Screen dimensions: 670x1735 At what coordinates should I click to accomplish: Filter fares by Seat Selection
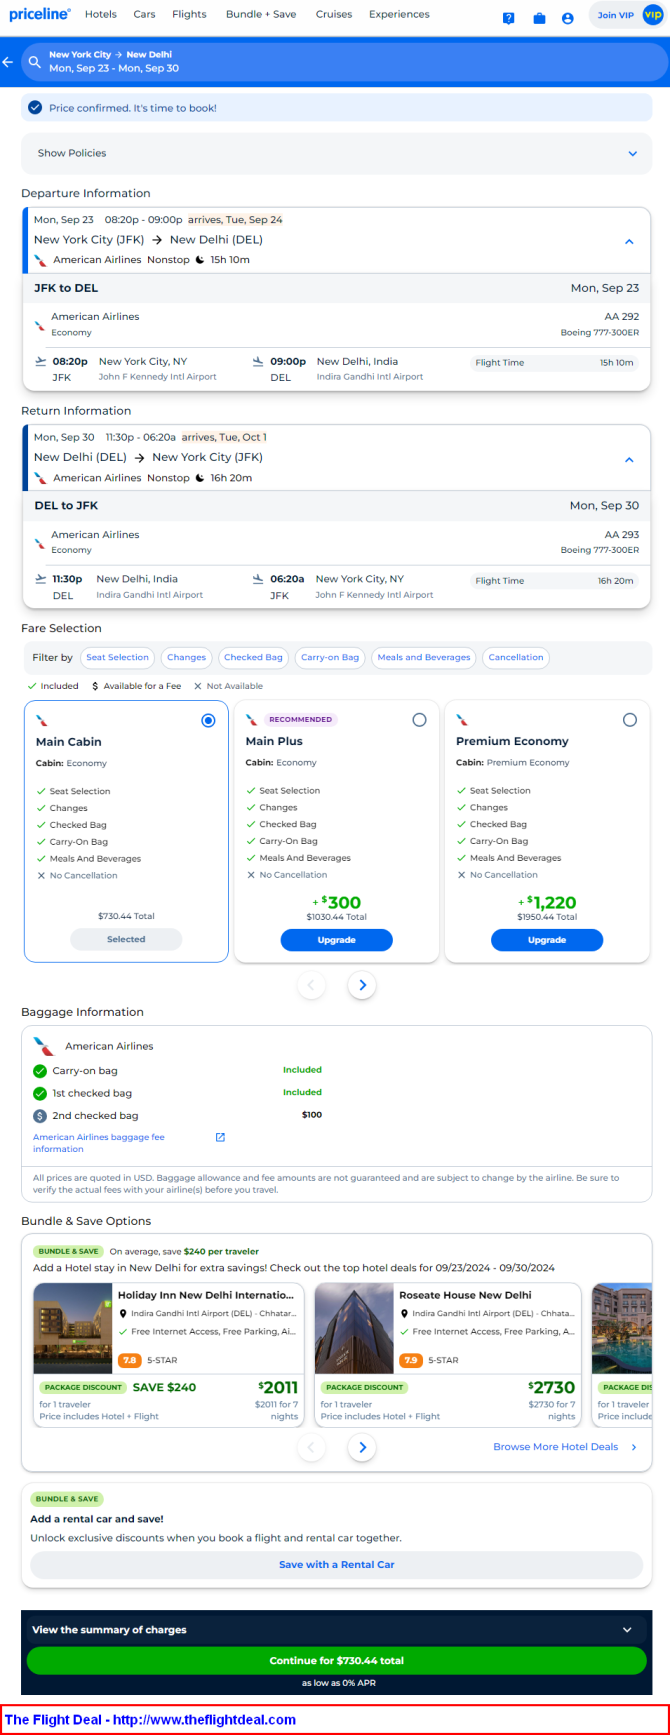click(117, 658)
